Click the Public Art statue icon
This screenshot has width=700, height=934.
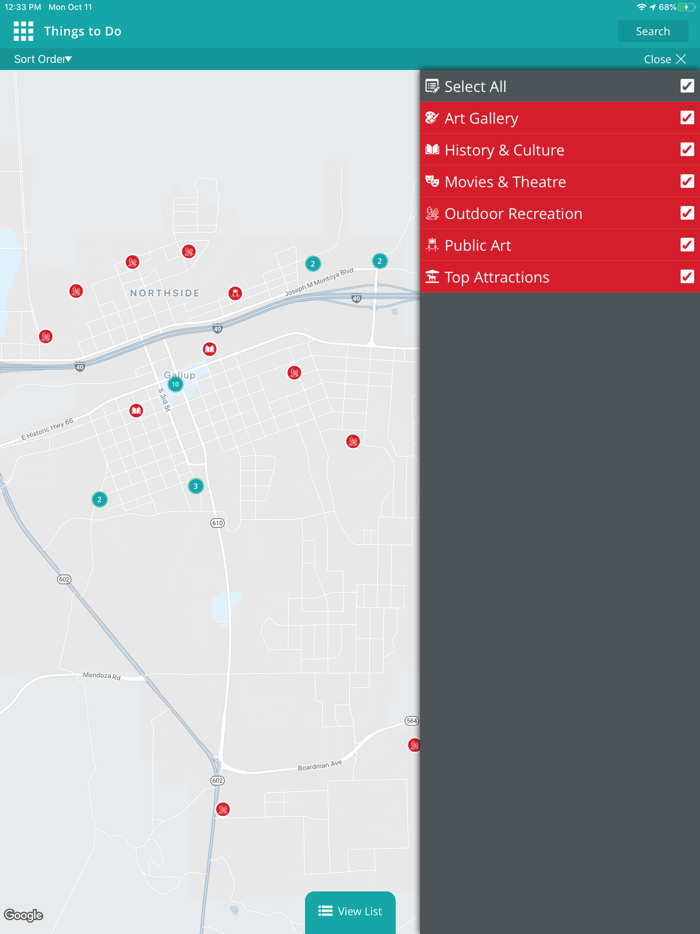tap(432, 245)
